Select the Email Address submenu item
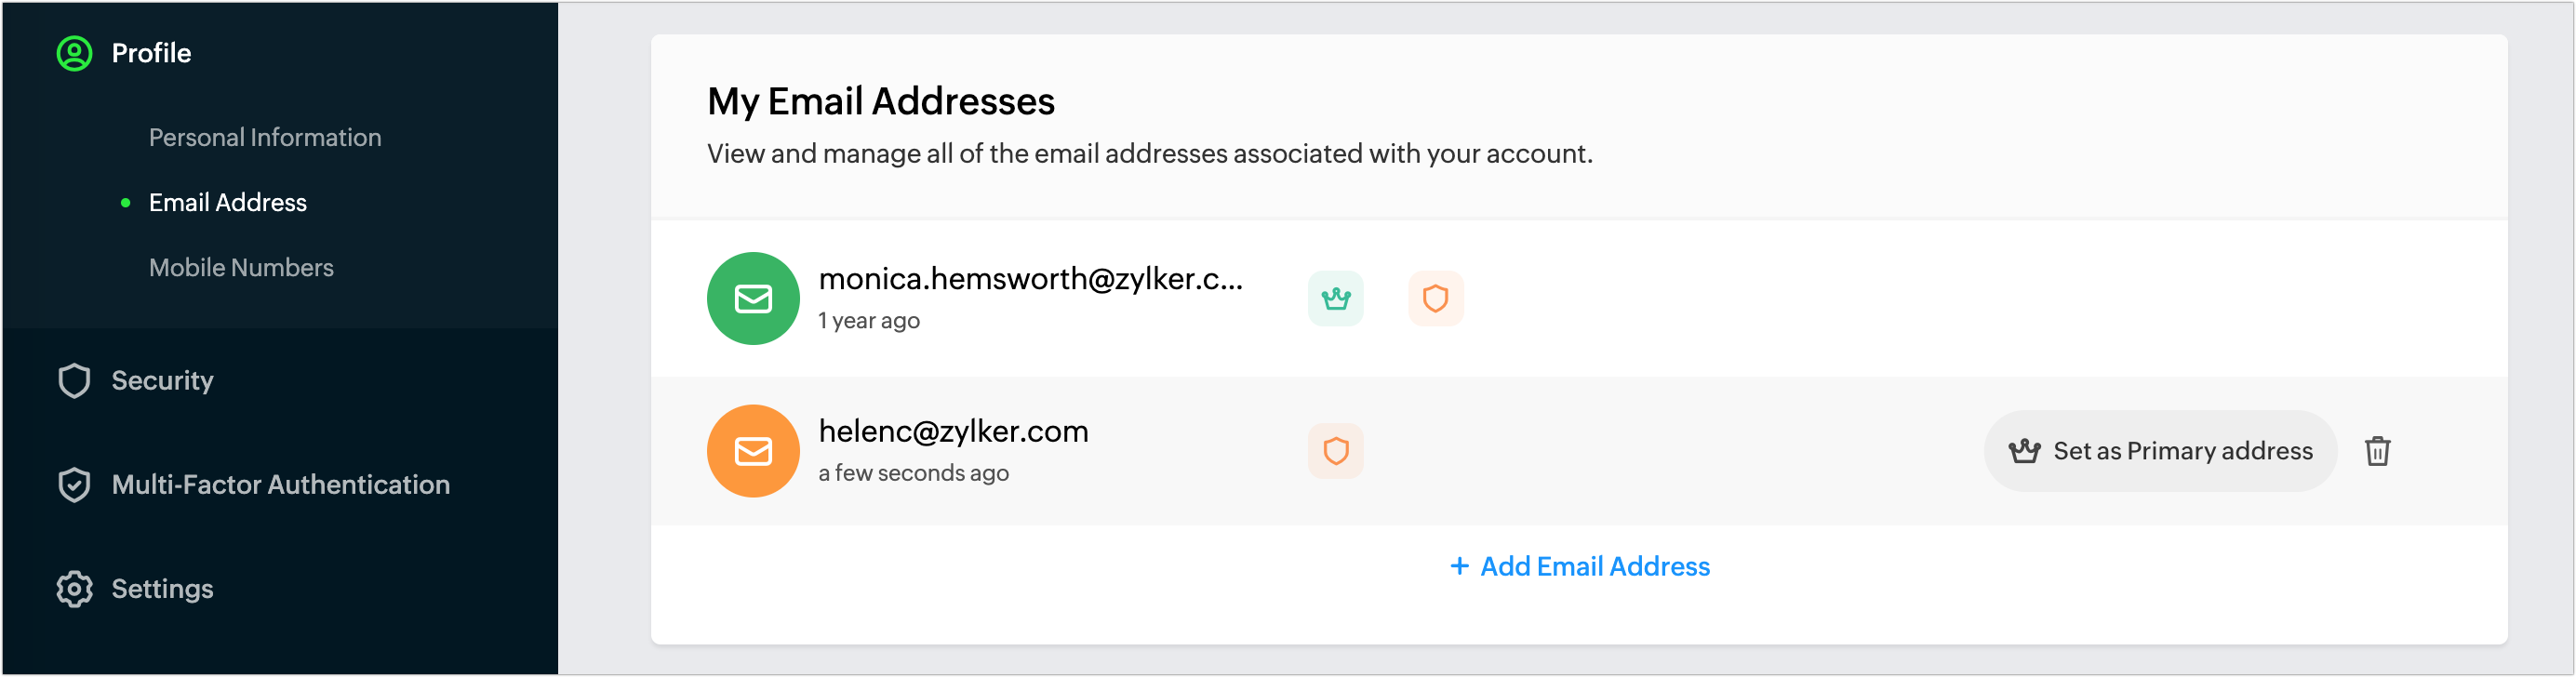Screen dimensions: 2576x677 [x=228, y=202]
